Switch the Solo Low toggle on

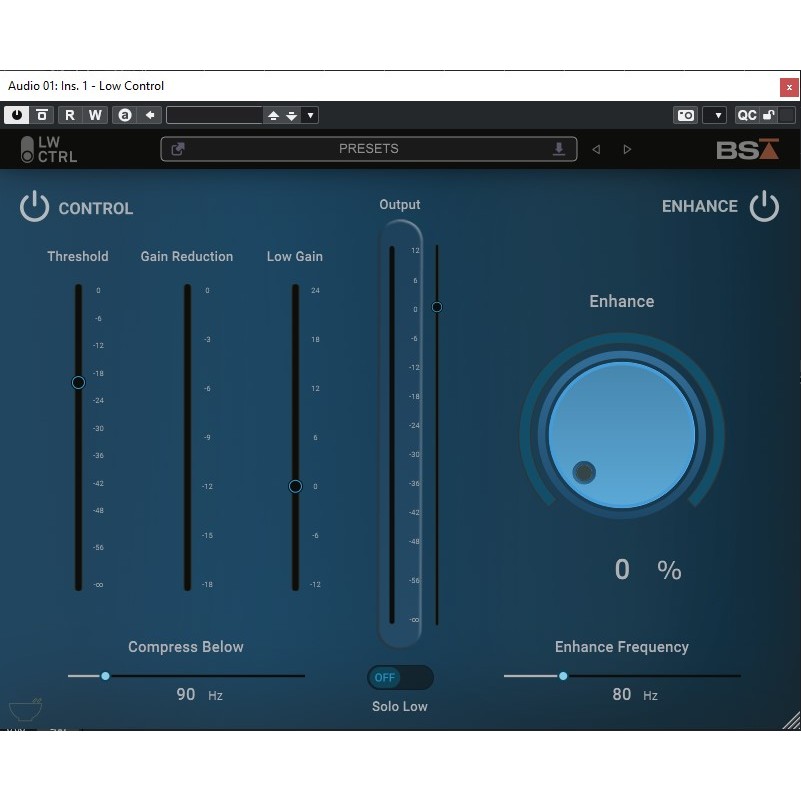tap(400, 677)
